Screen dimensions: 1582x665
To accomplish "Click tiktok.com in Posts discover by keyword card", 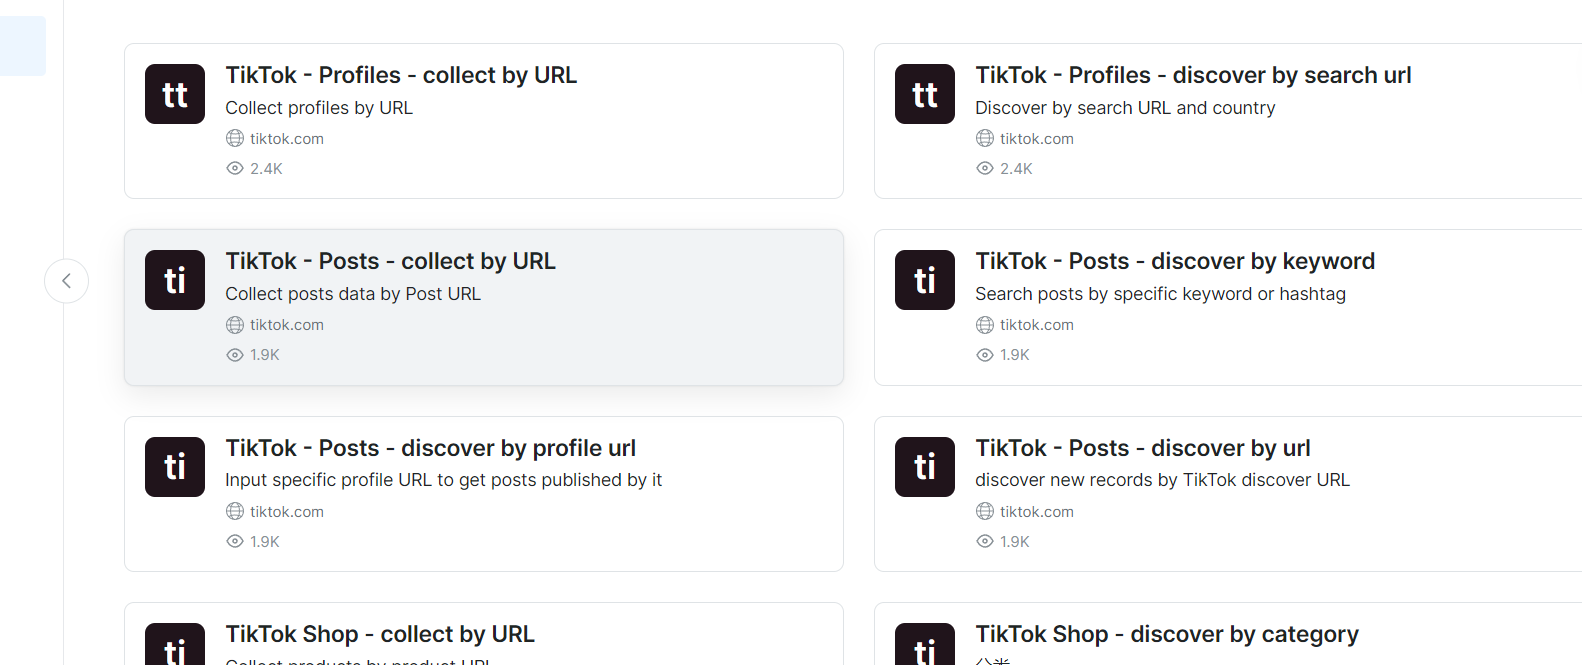I will click(x=1037, y=325).
